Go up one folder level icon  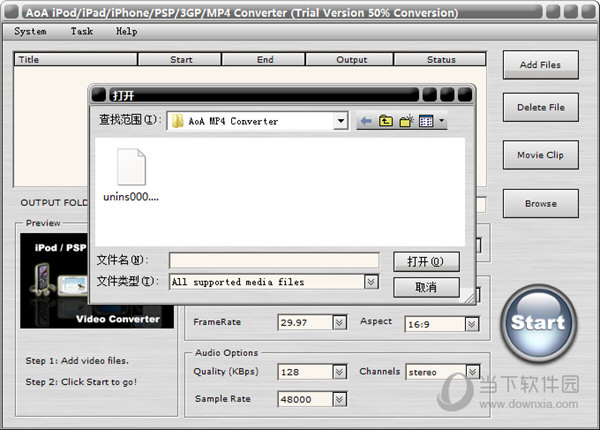click(386, 121)
